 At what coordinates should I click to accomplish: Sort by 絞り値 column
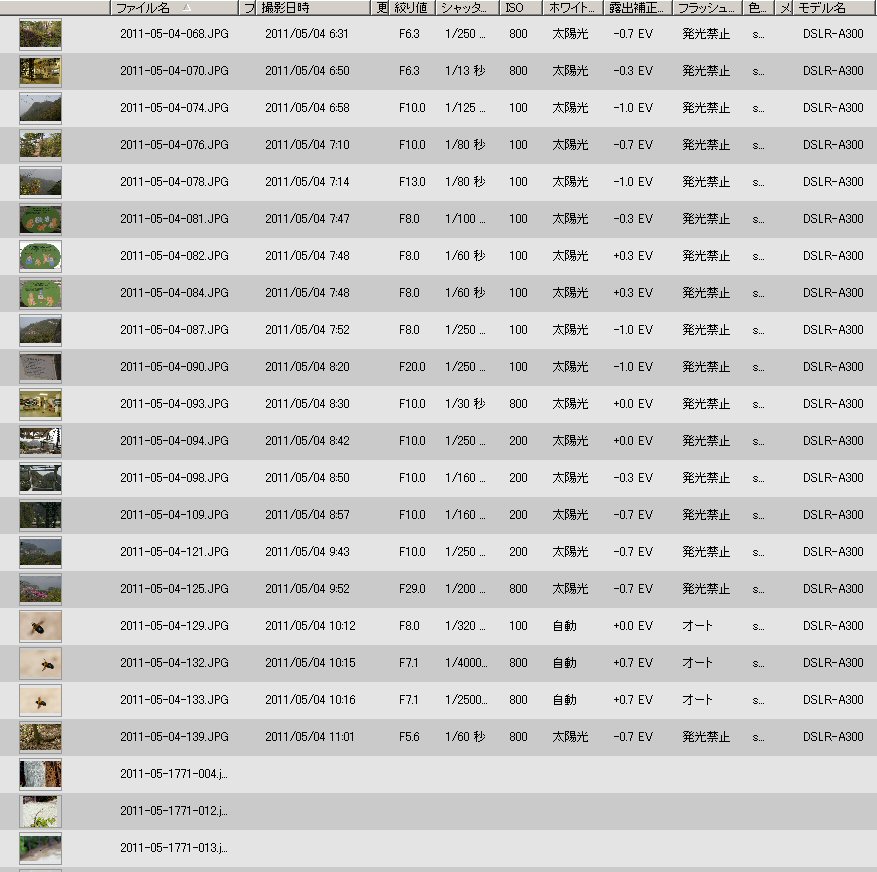coord(410,8)
